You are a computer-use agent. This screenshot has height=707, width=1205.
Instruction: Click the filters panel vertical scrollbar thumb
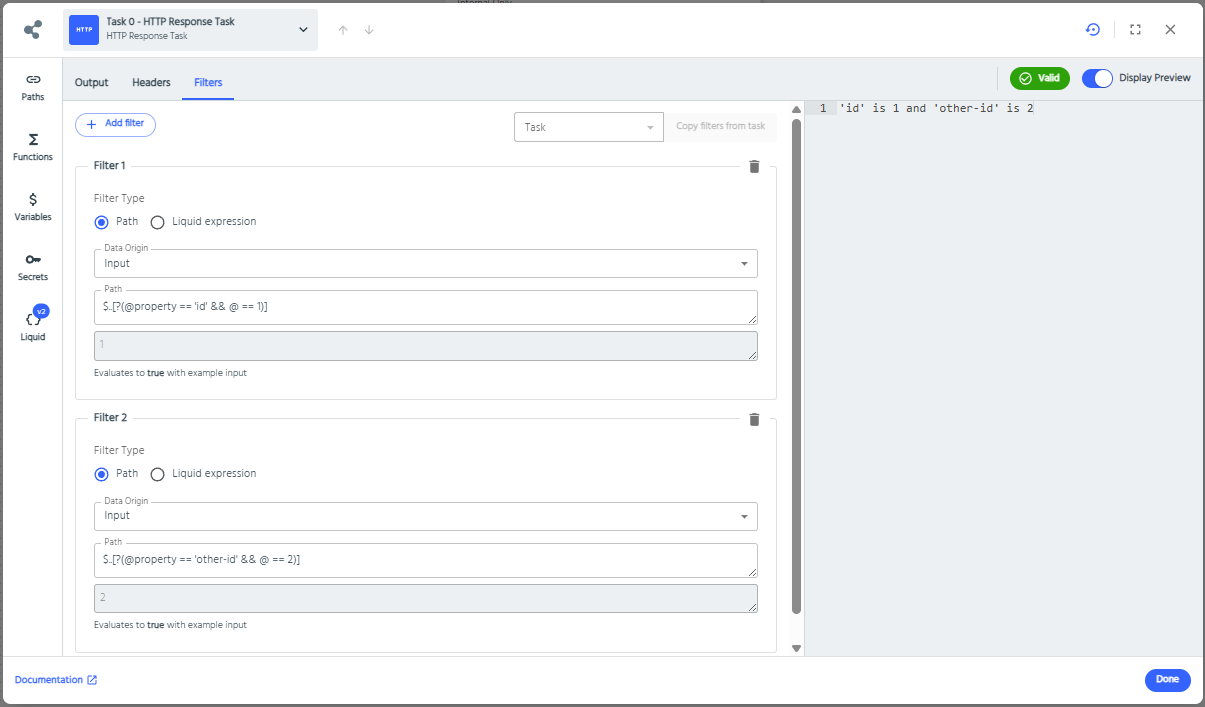click(797, 366)
